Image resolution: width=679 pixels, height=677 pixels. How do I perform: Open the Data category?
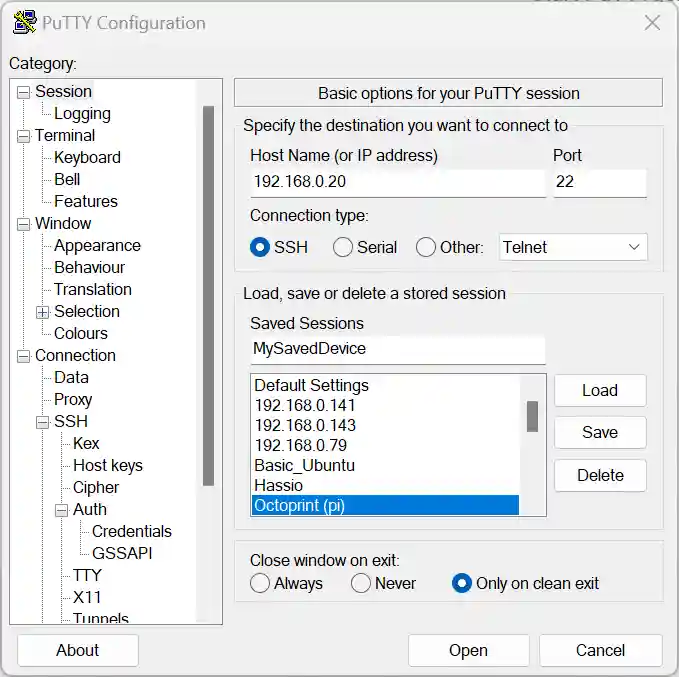pyautogui.click(x=71, y=378)
